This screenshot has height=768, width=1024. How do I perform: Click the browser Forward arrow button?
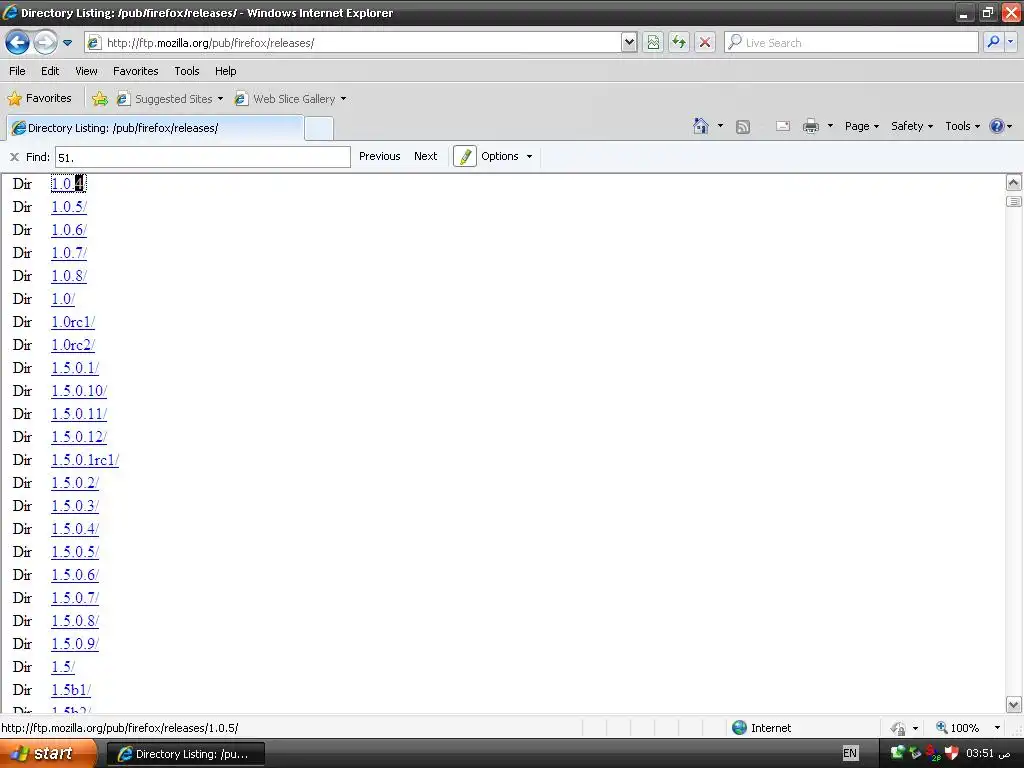(x=45, y=43)
